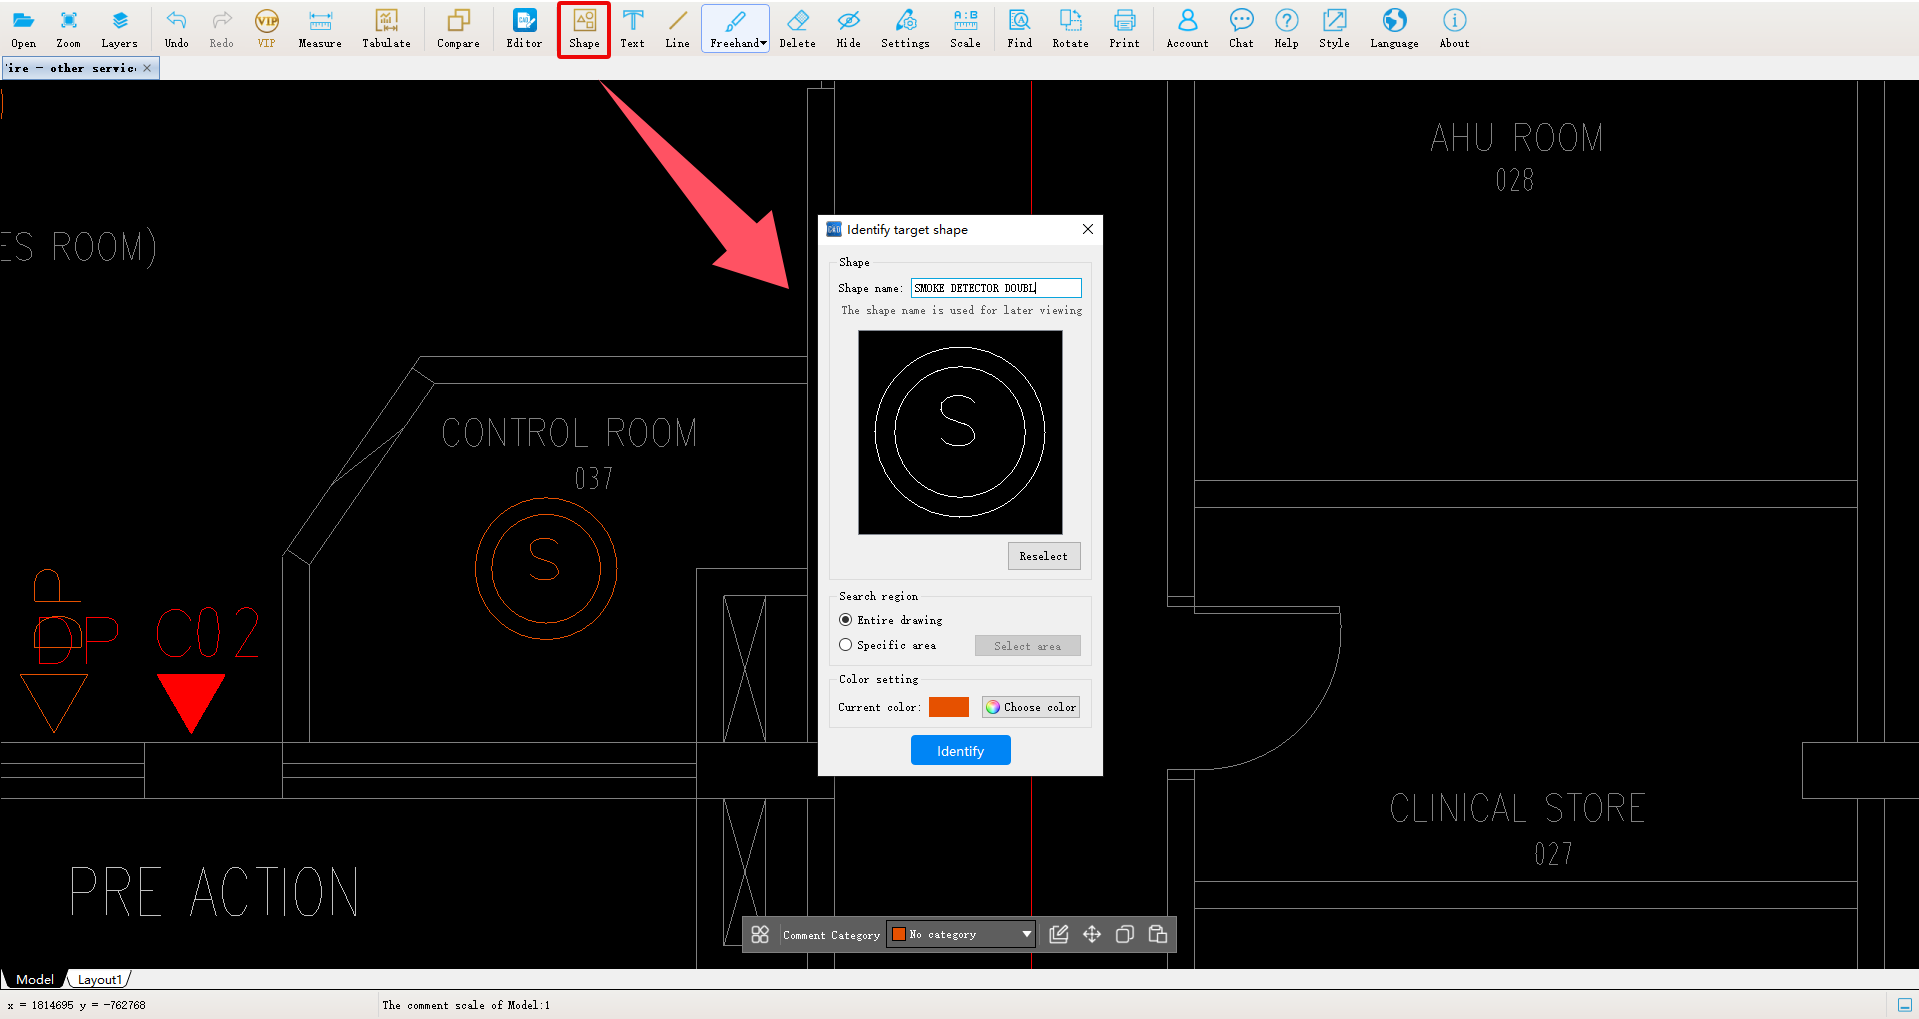Viewport: 1919px width, 1019px height.
Task: Switch to the Model tab
Action: [x=35, y=980]
